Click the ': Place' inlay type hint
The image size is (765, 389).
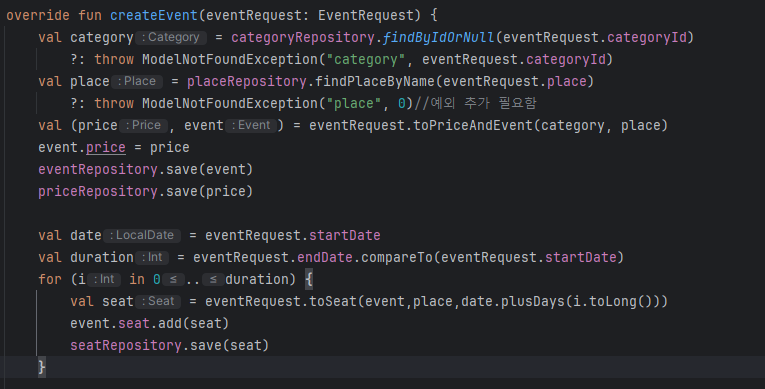137,82
